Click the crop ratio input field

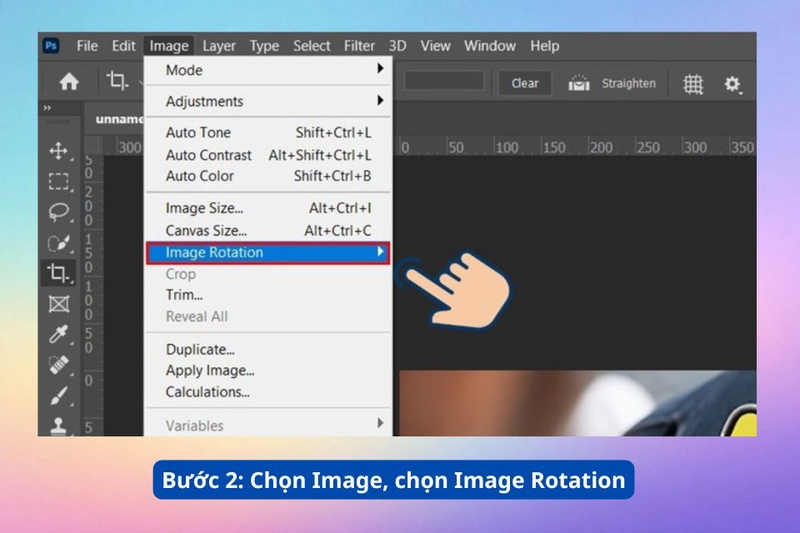pos(444,81)
